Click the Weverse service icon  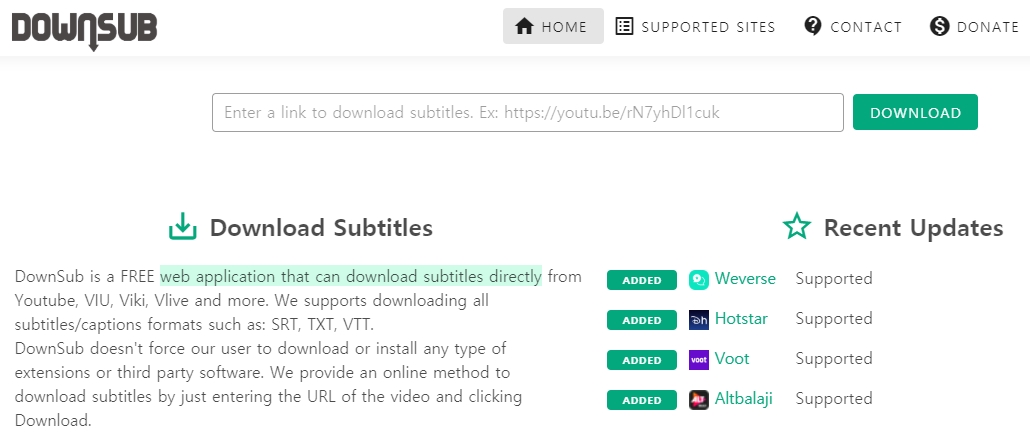pos(699,280)
